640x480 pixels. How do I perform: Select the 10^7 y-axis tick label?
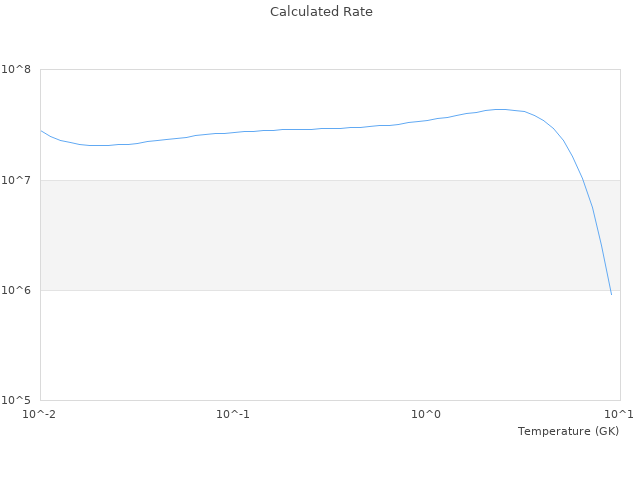click(18, 180)
